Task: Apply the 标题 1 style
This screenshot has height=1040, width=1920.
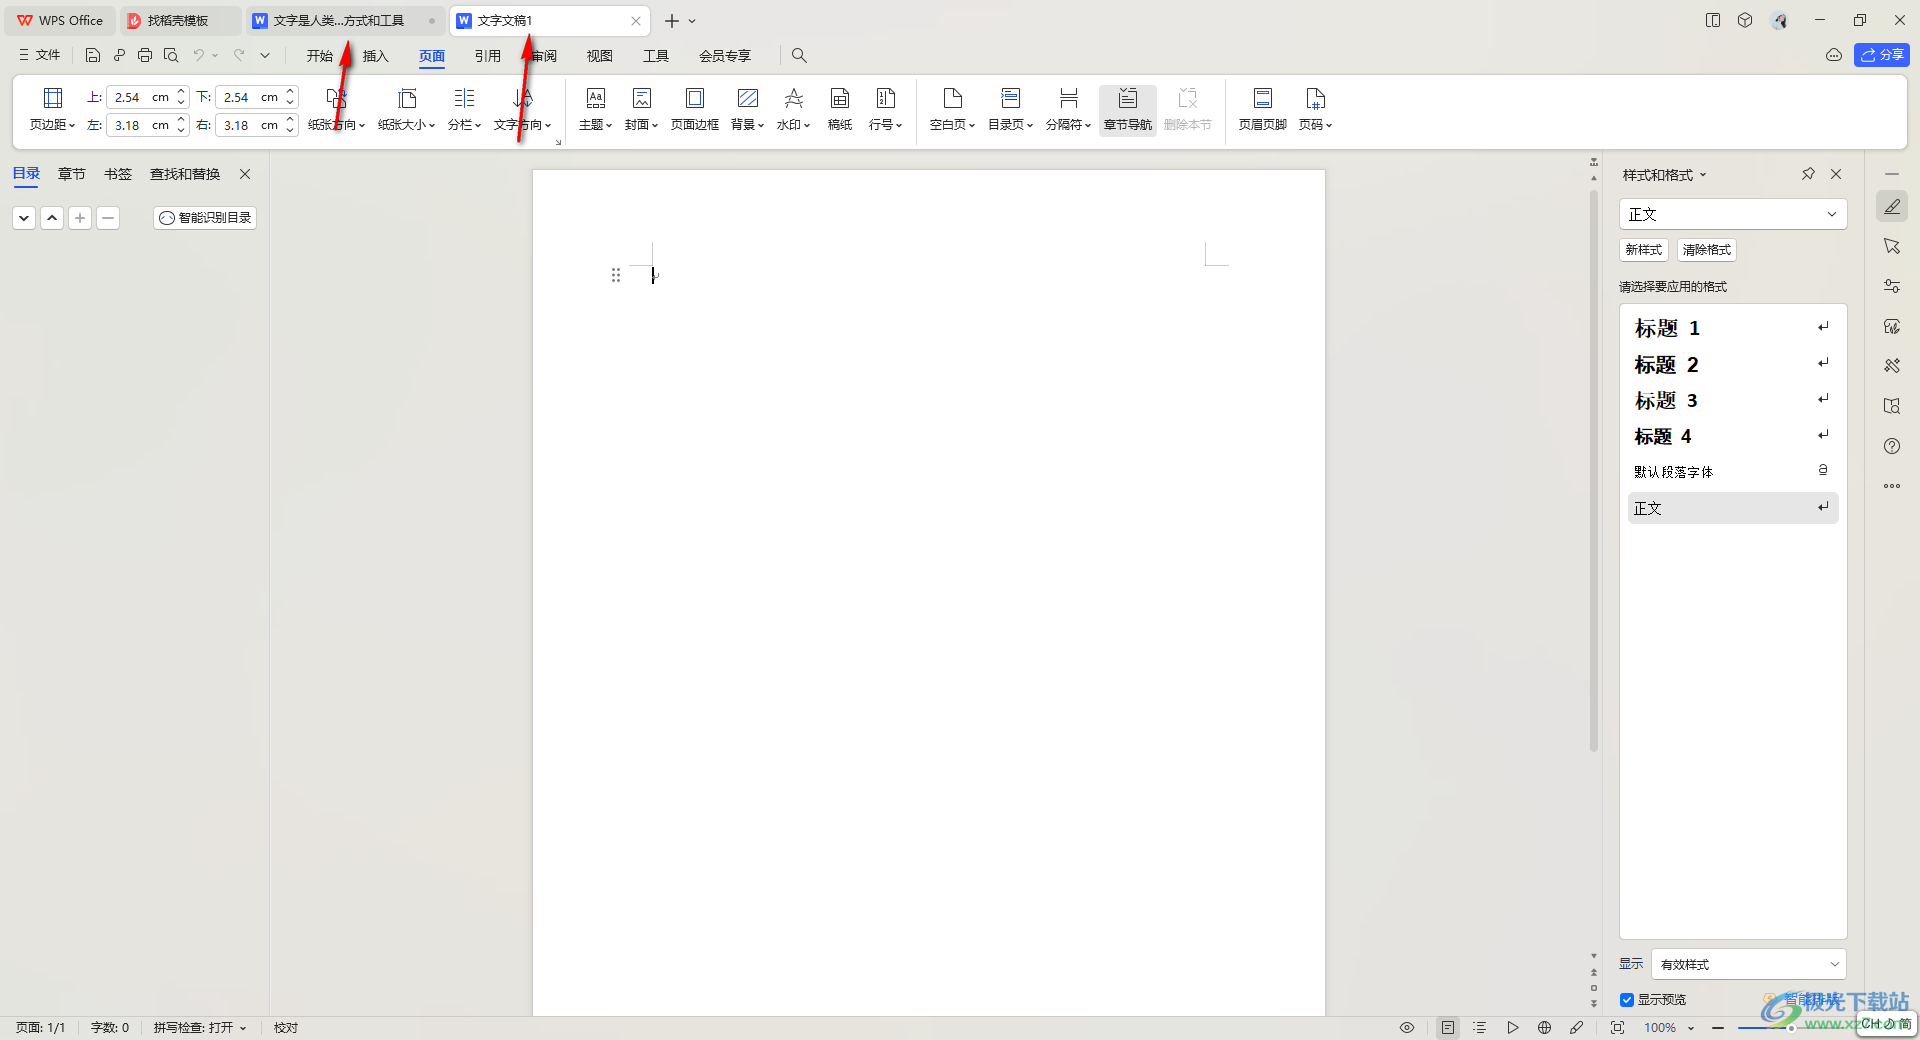Action: point(1733,328)
